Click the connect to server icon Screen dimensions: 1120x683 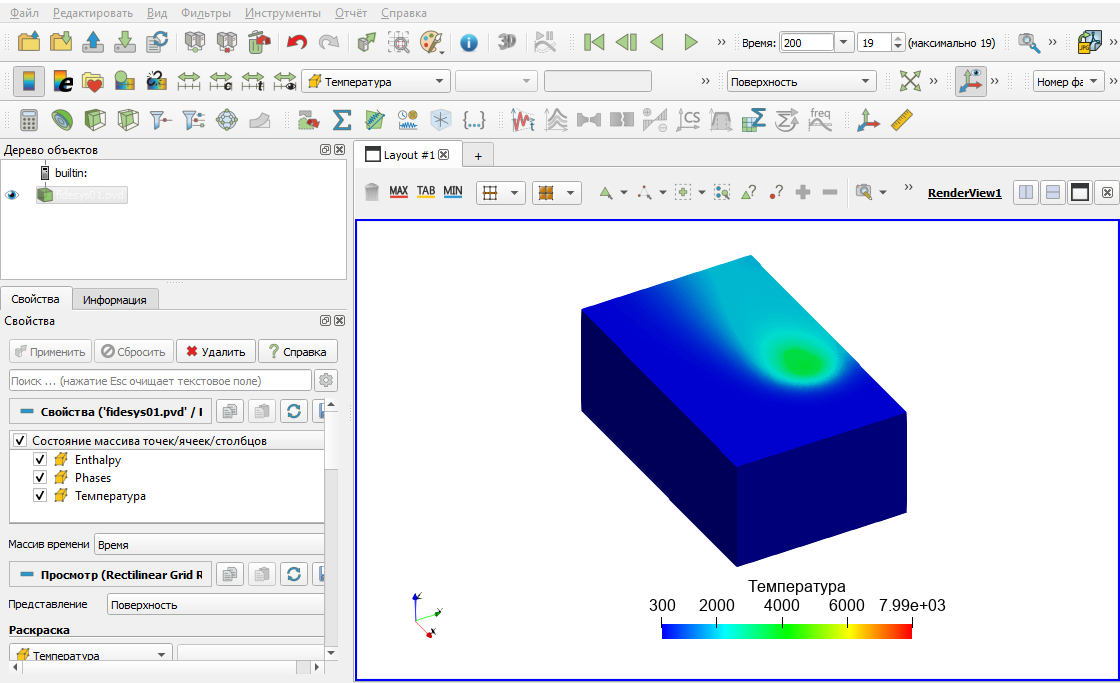195,42
